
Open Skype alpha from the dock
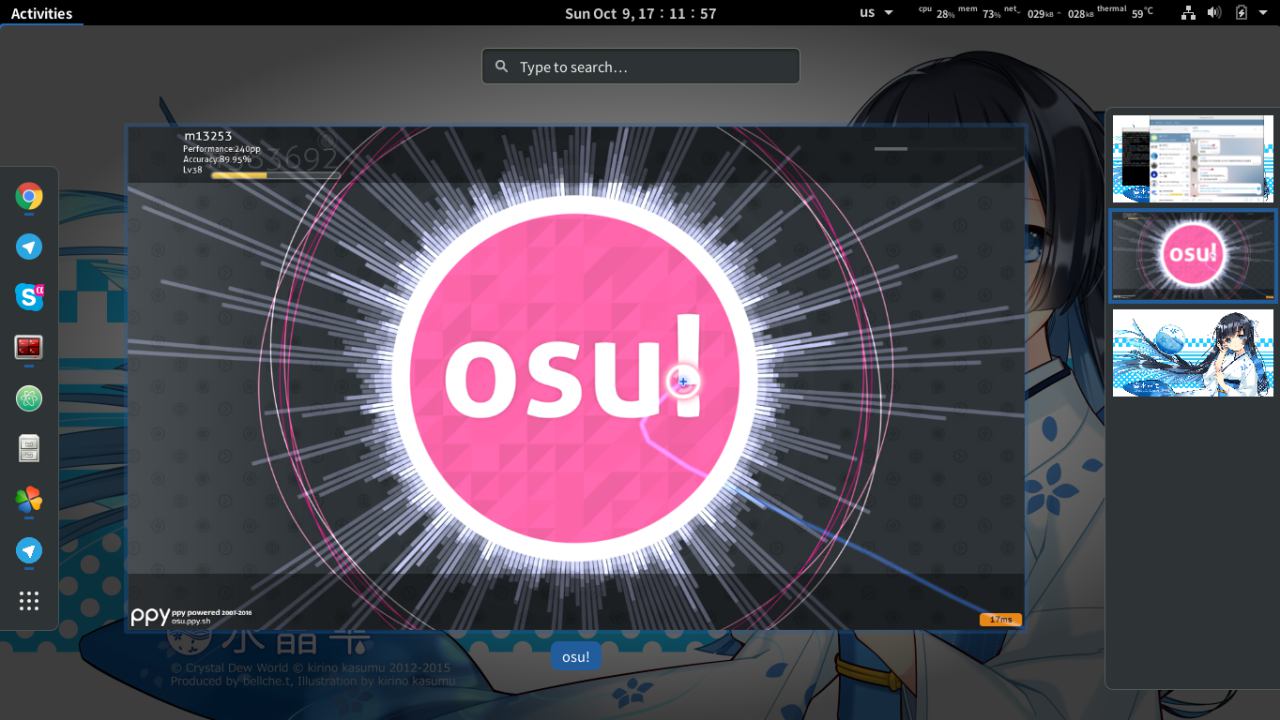point(29,296)
